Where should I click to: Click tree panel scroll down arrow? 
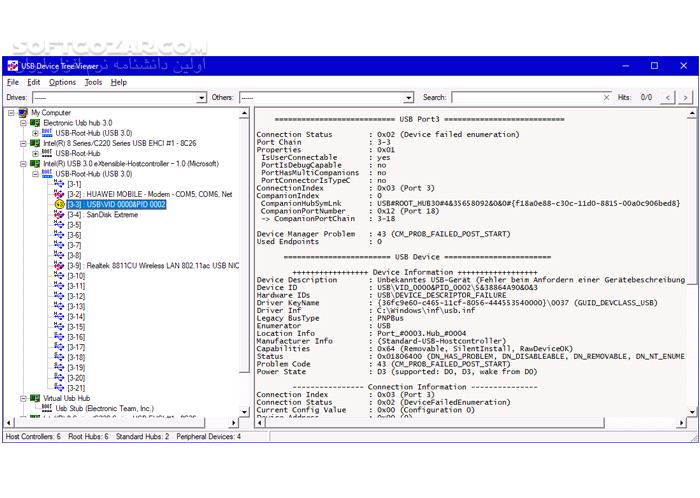point(244,411)
